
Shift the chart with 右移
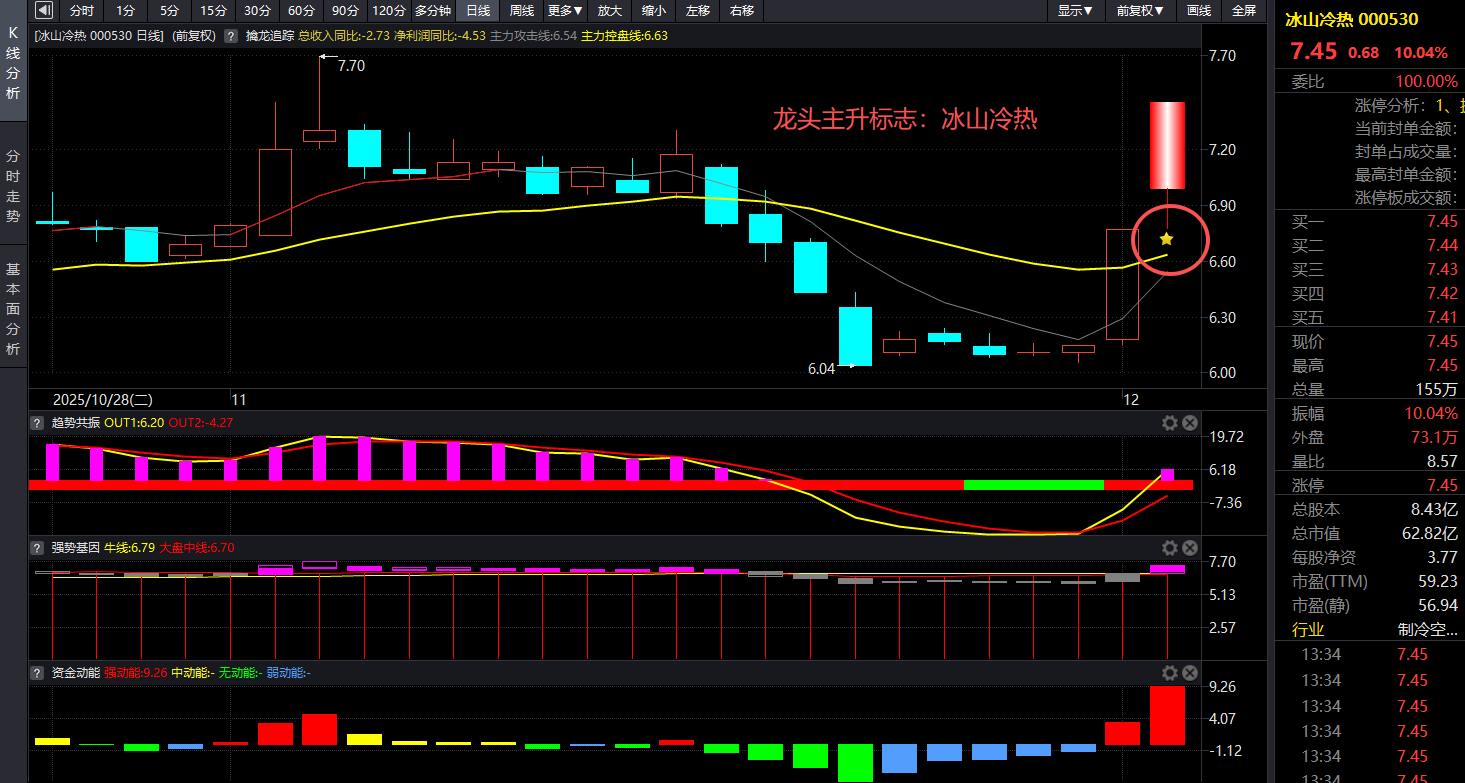pos(742,11)
